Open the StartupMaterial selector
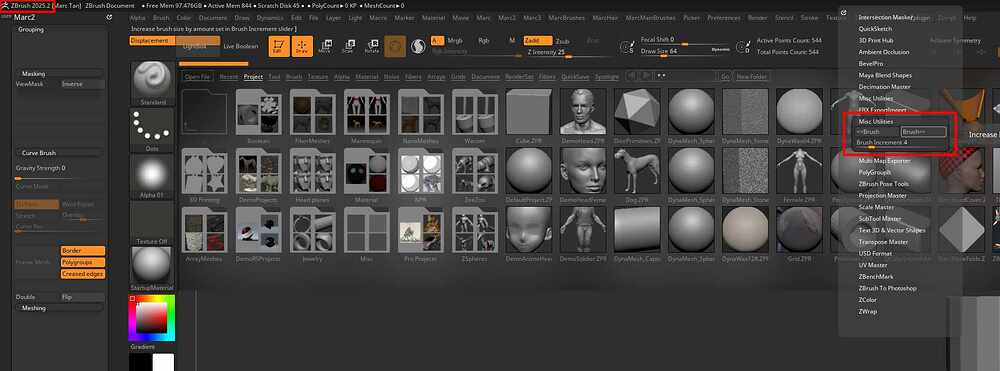The width and height of the screenshot is (1000, 371). pos(152,270)
